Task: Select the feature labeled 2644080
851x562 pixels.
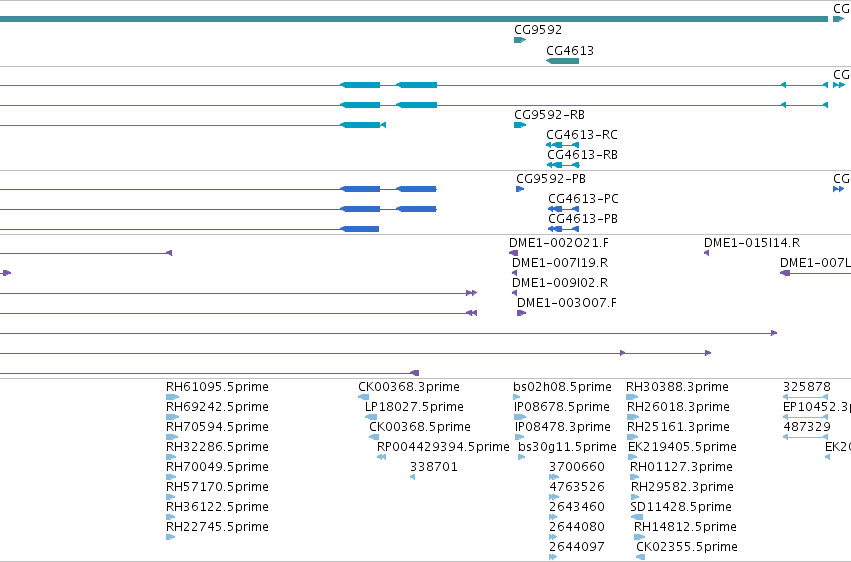Action: point(577,528)
